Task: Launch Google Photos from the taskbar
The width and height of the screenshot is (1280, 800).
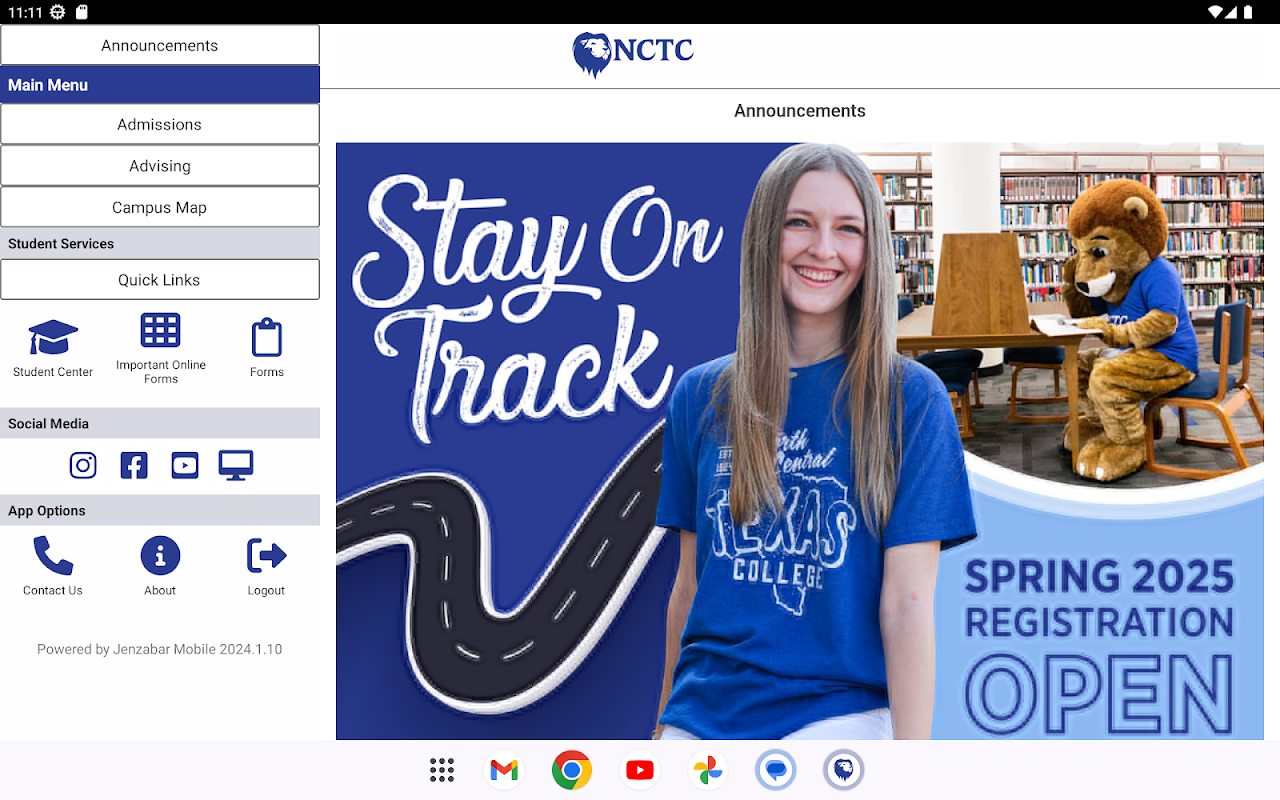Action: (708, 770)
